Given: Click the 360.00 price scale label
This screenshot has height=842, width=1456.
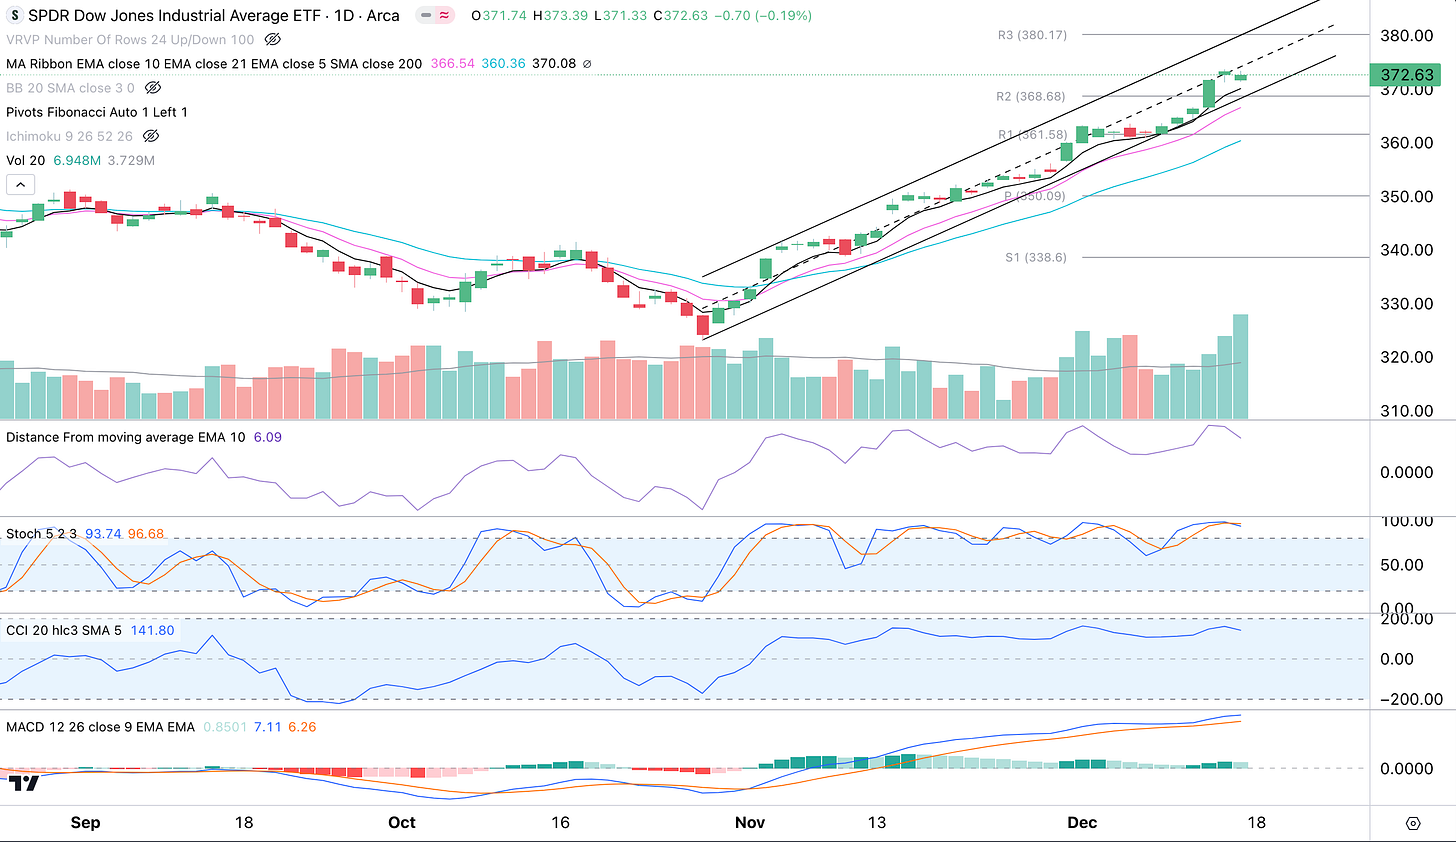Looking at the screenshot, I should coord(1407,143).
